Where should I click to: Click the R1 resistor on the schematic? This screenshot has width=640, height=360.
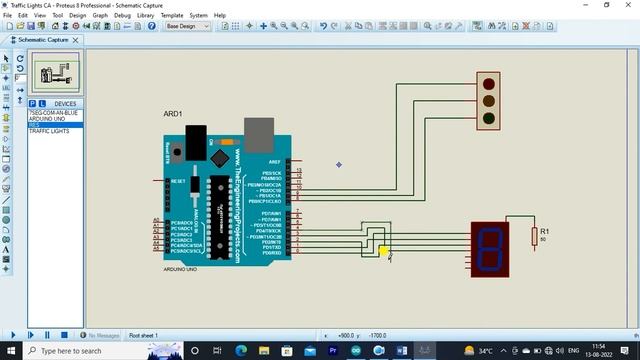click(x=534, y=236)
